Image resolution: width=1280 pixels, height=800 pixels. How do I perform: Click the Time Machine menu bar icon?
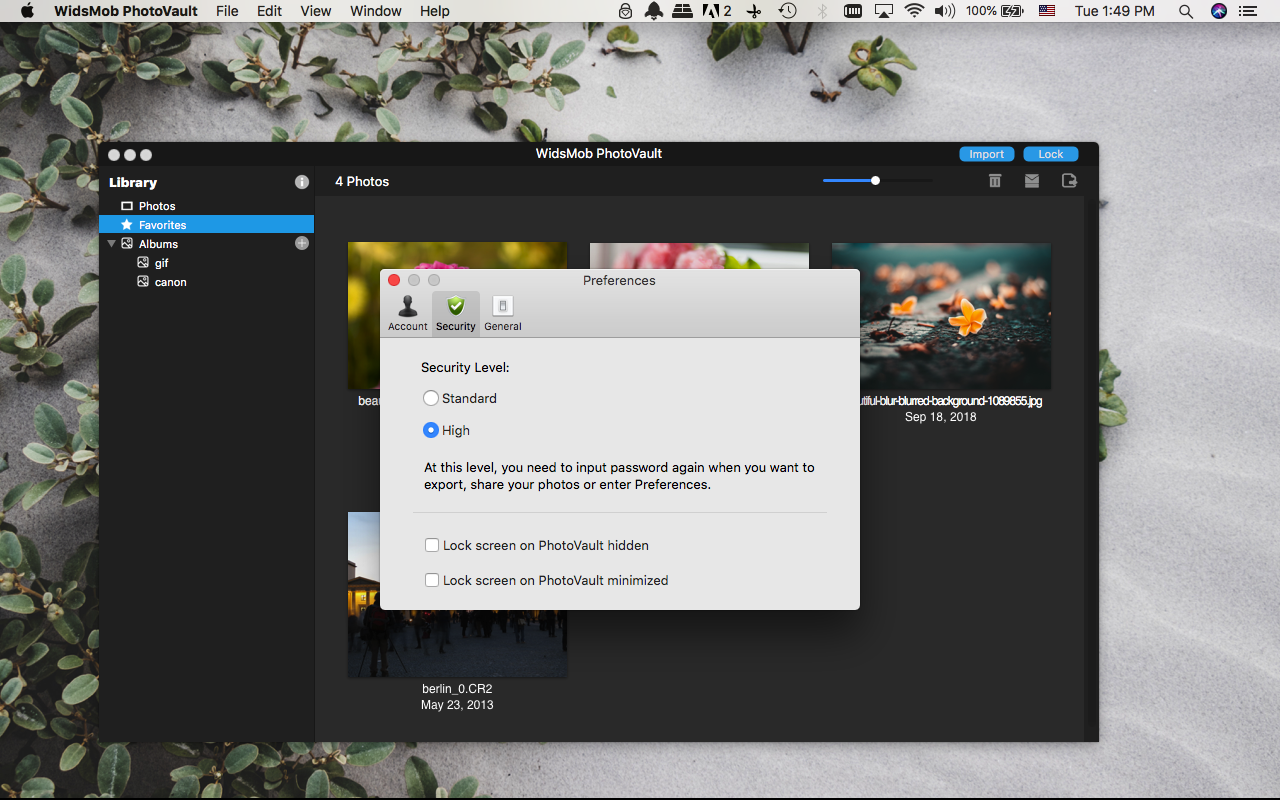[x=788, y=11]
